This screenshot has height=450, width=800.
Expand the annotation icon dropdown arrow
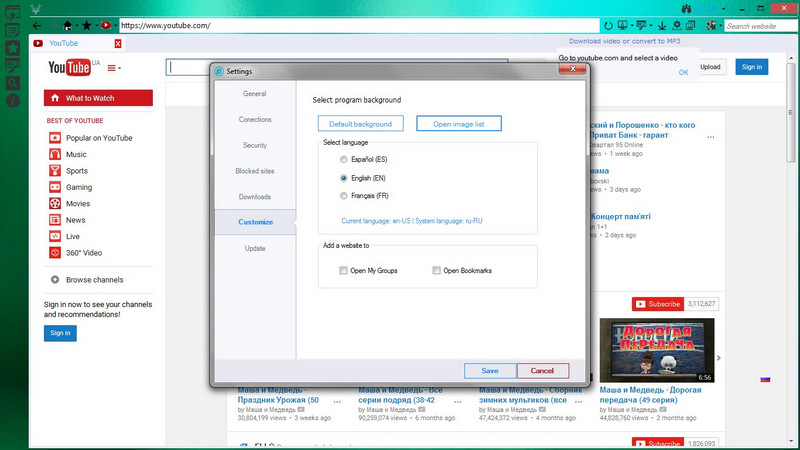click(651, 26)
